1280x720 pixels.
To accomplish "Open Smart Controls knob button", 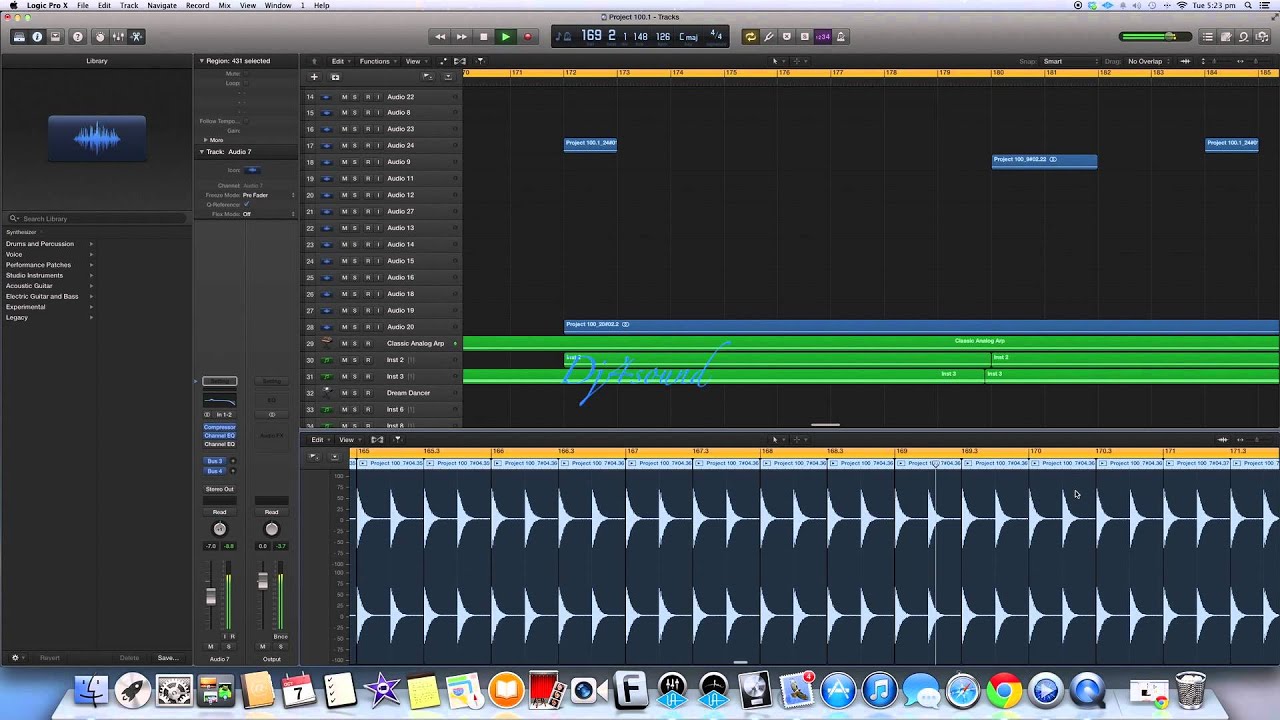I will (99, 37).
